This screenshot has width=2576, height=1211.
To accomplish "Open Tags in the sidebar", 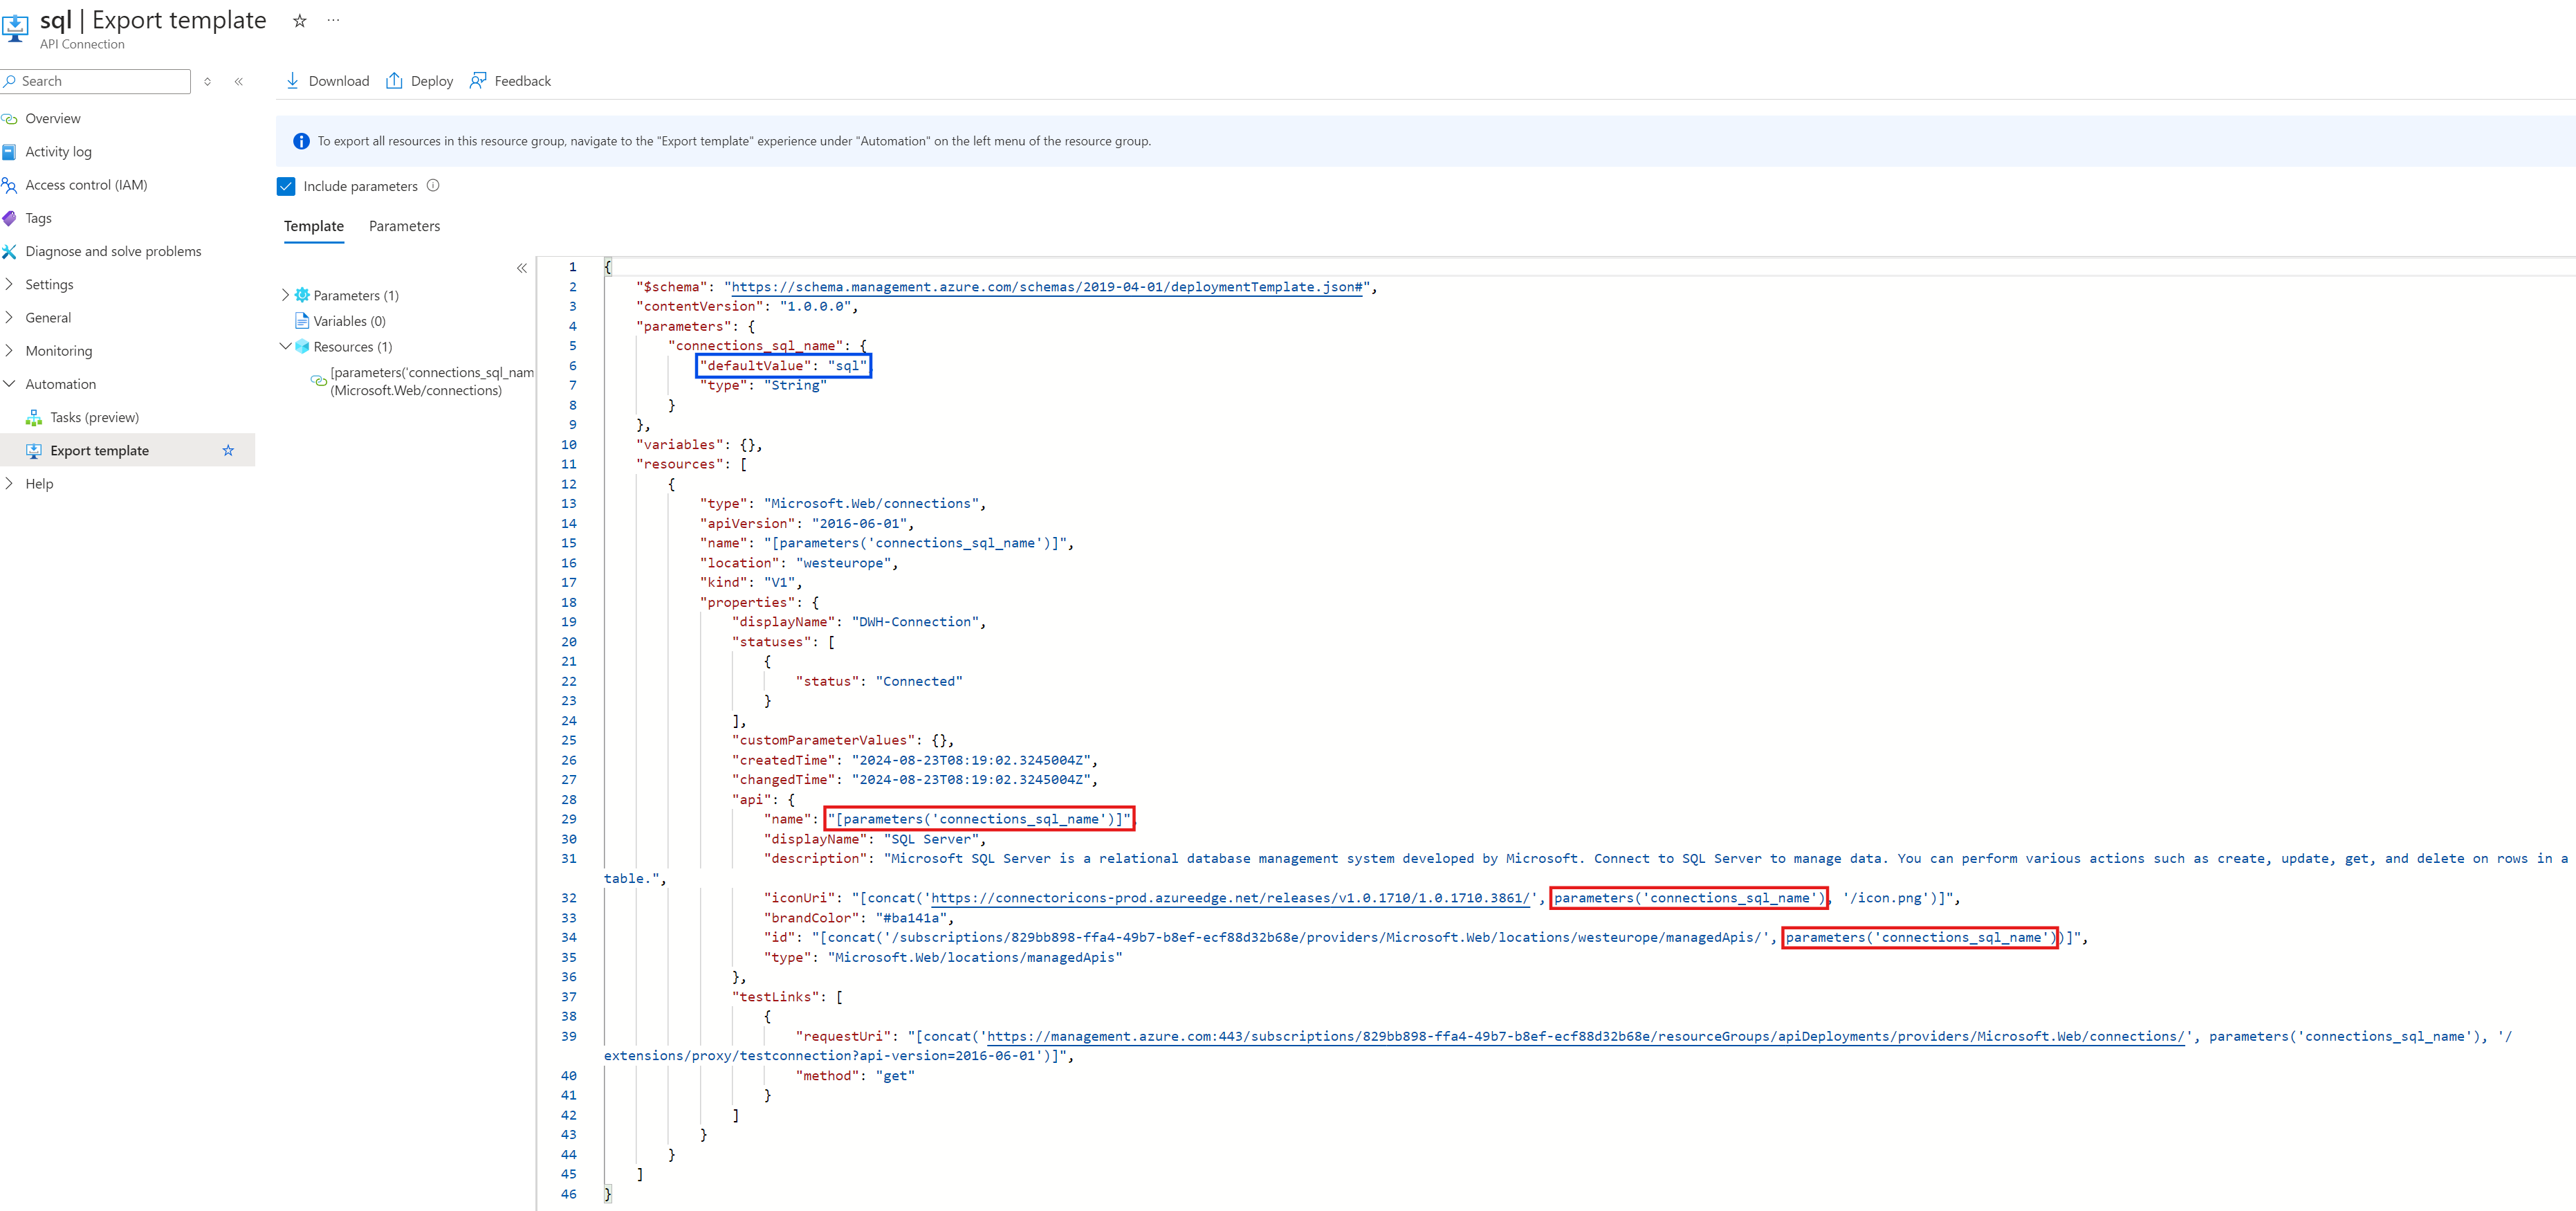I will [38, 218].
